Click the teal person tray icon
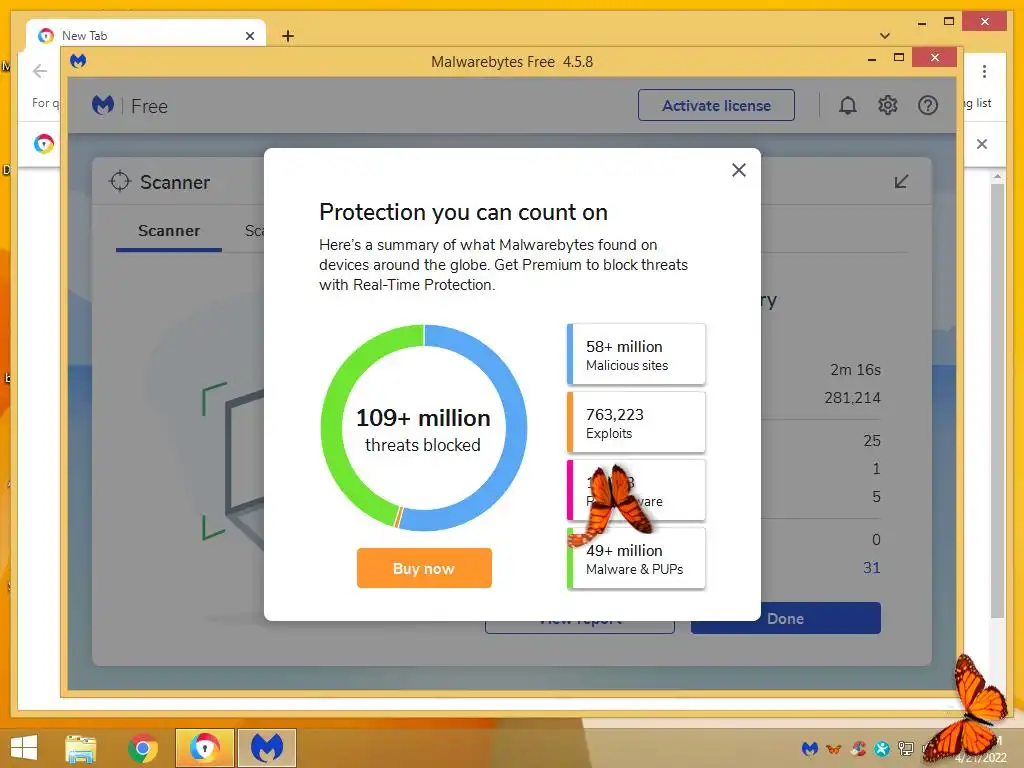Image resolution: width=1024 pixels, height=768 pixels. [x=882, y=748]
